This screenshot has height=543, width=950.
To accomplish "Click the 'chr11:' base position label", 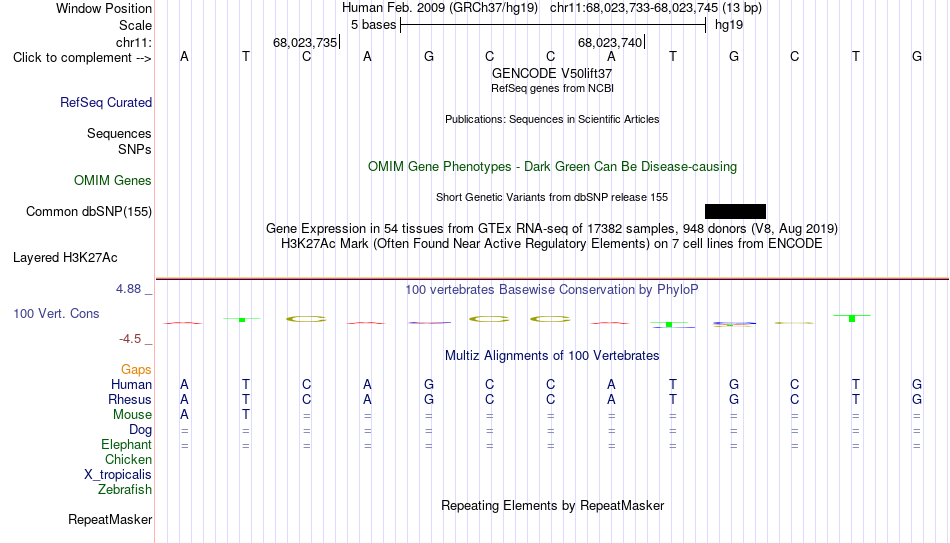I will [x=134, y=42].
